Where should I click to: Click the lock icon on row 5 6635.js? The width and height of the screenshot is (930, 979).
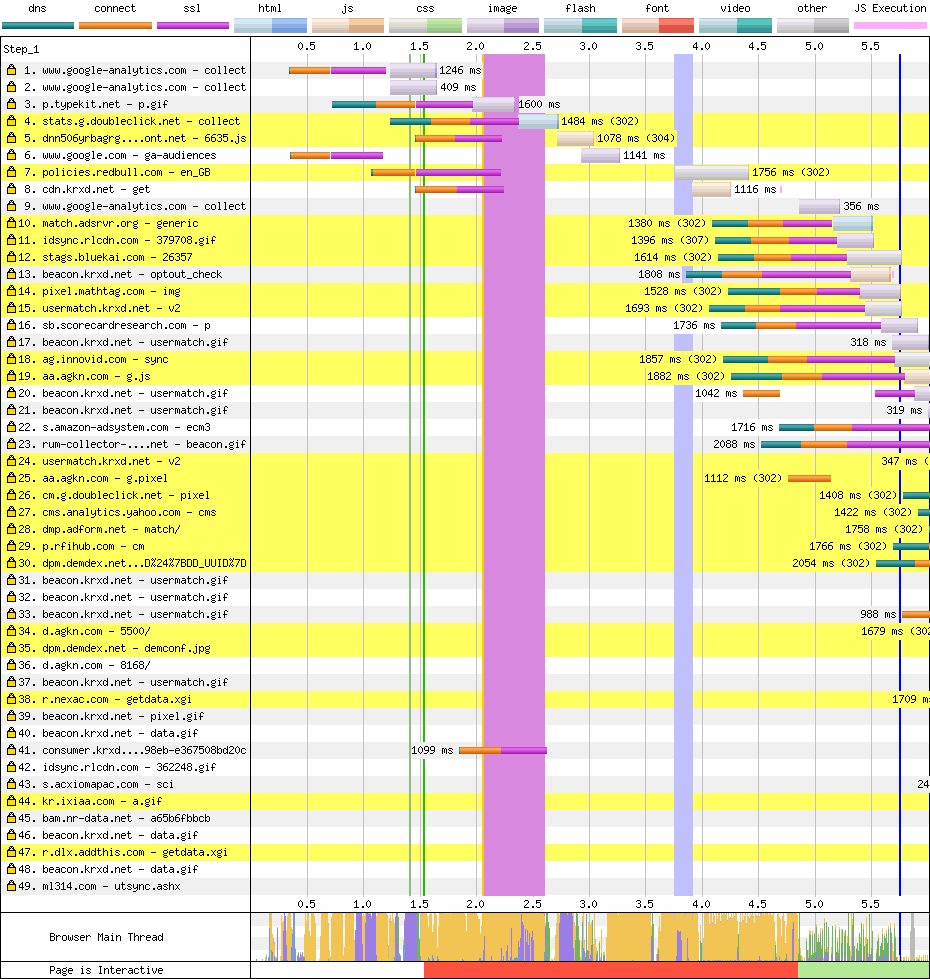click(11, 138)
